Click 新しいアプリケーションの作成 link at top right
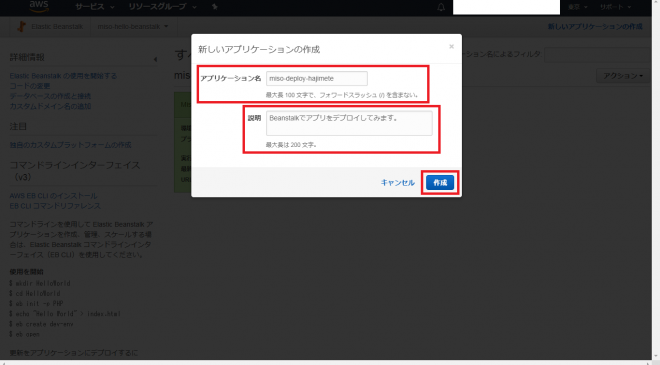The height and width of the screenshot is (365, 660). point(595,27)
